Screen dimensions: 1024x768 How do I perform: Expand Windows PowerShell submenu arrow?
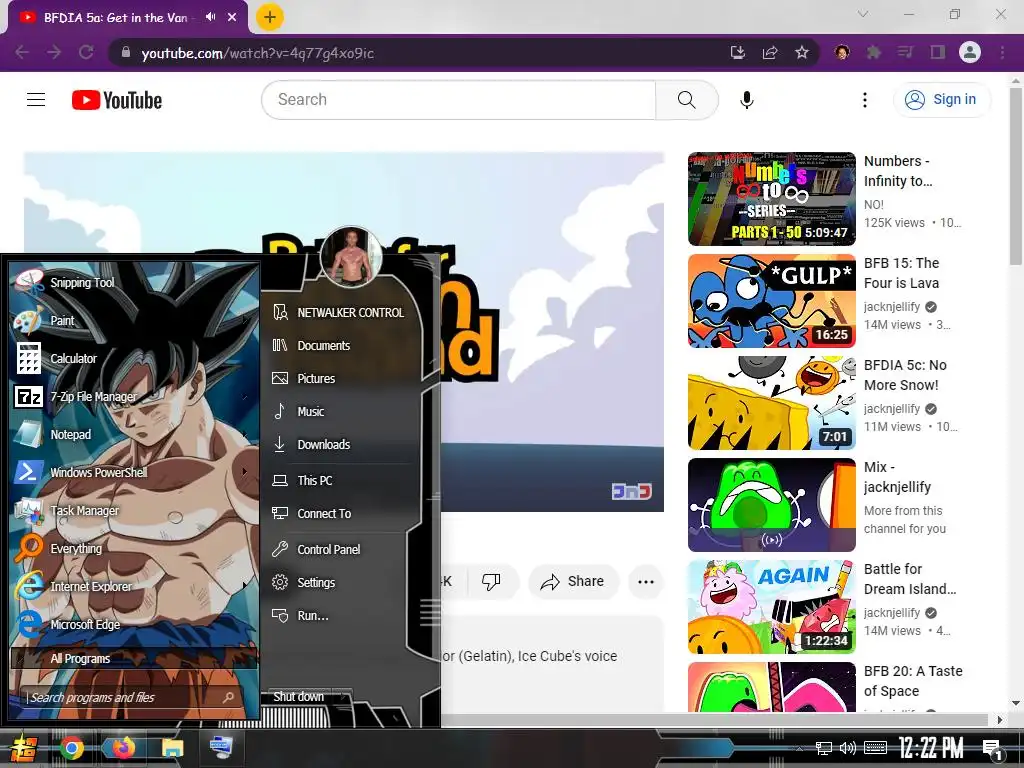tap(245, 472)
